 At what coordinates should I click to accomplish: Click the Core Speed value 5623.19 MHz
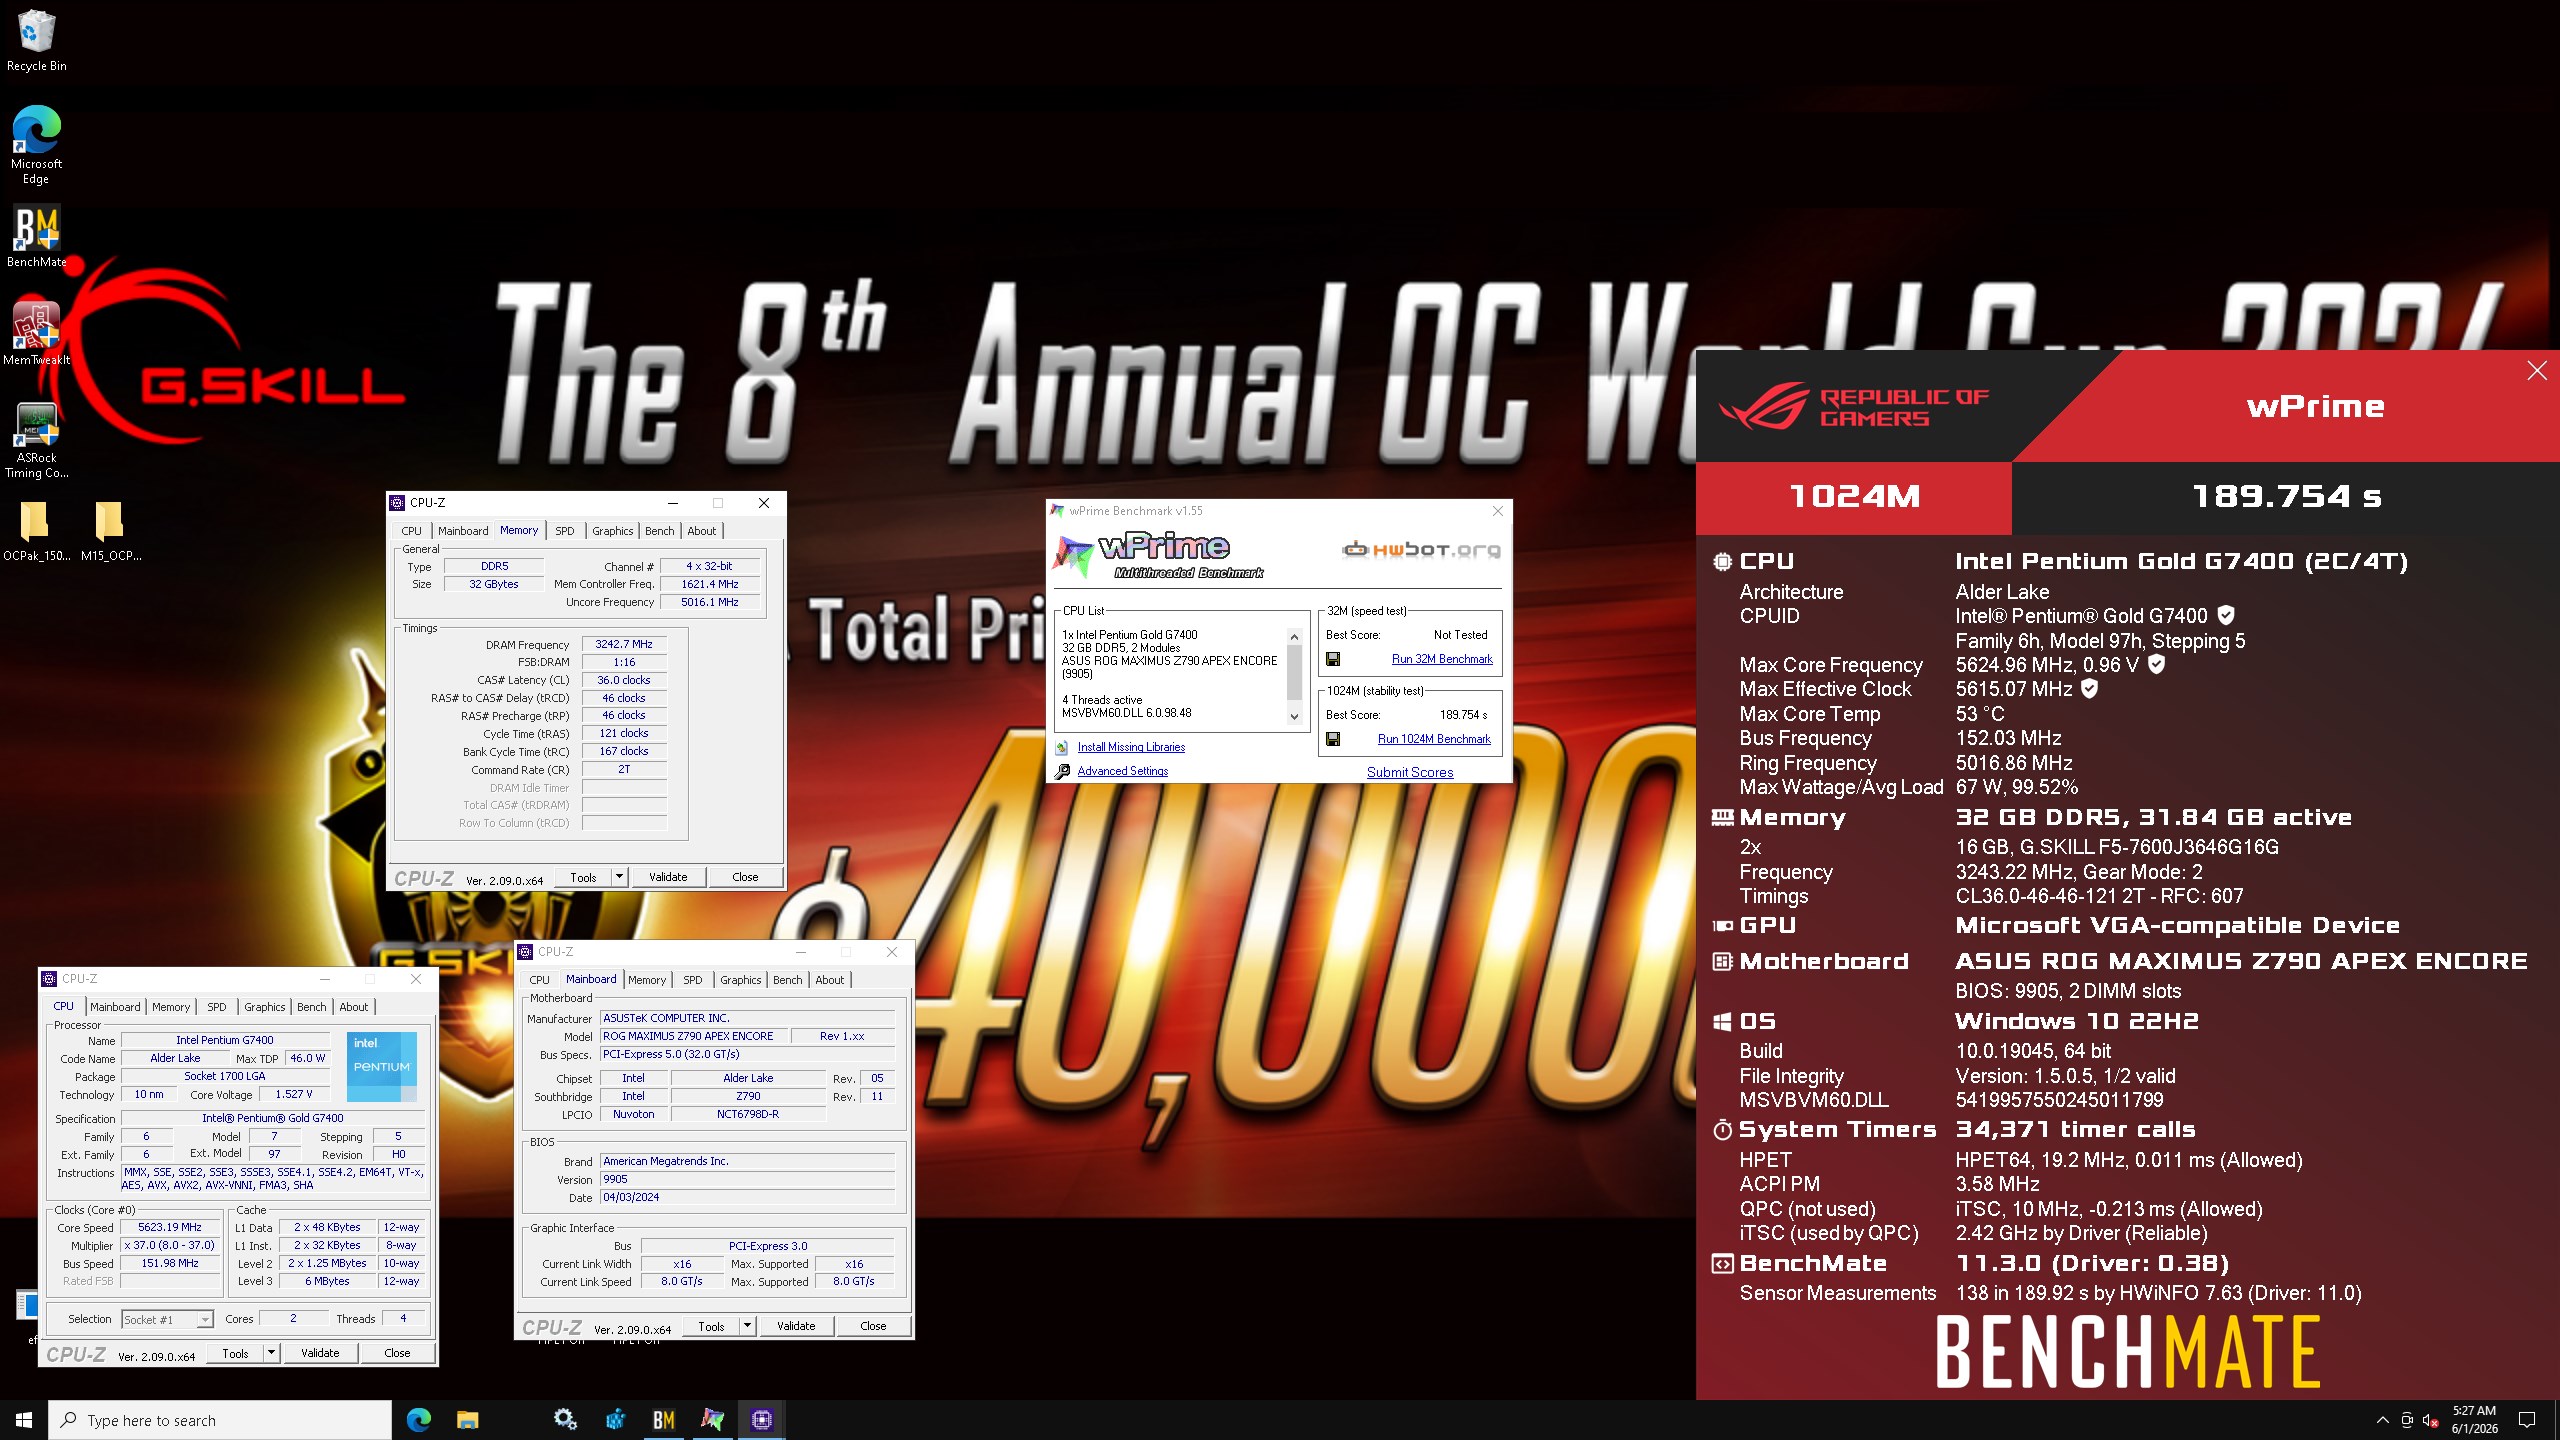tap(170, 1227)
